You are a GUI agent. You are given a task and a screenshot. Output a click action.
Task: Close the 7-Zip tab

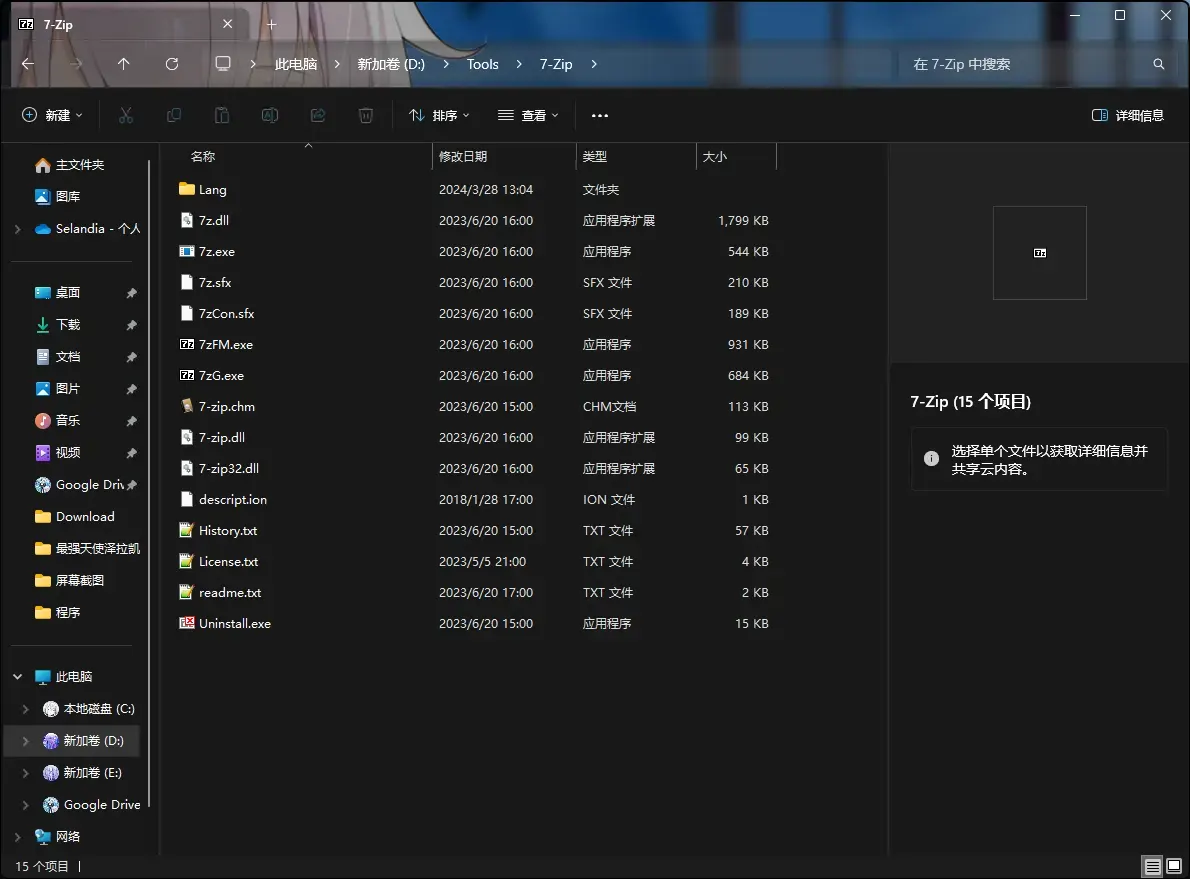click(228, 24)
